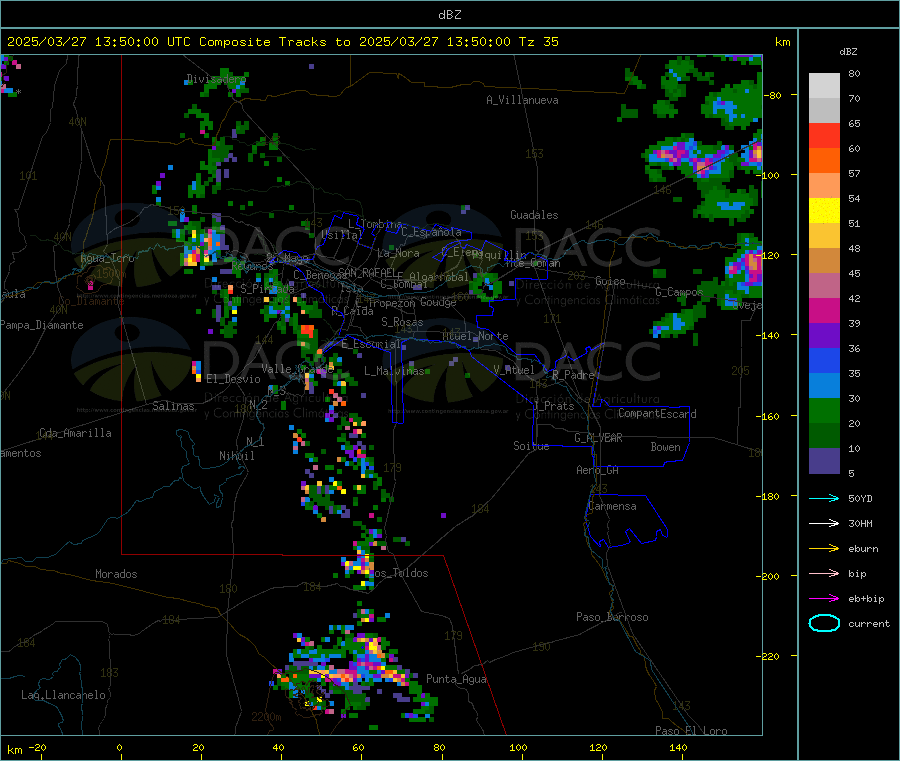Click the slate-blue lowest legend swatch
Screen dimensions: 900x761
click(824, 461)
